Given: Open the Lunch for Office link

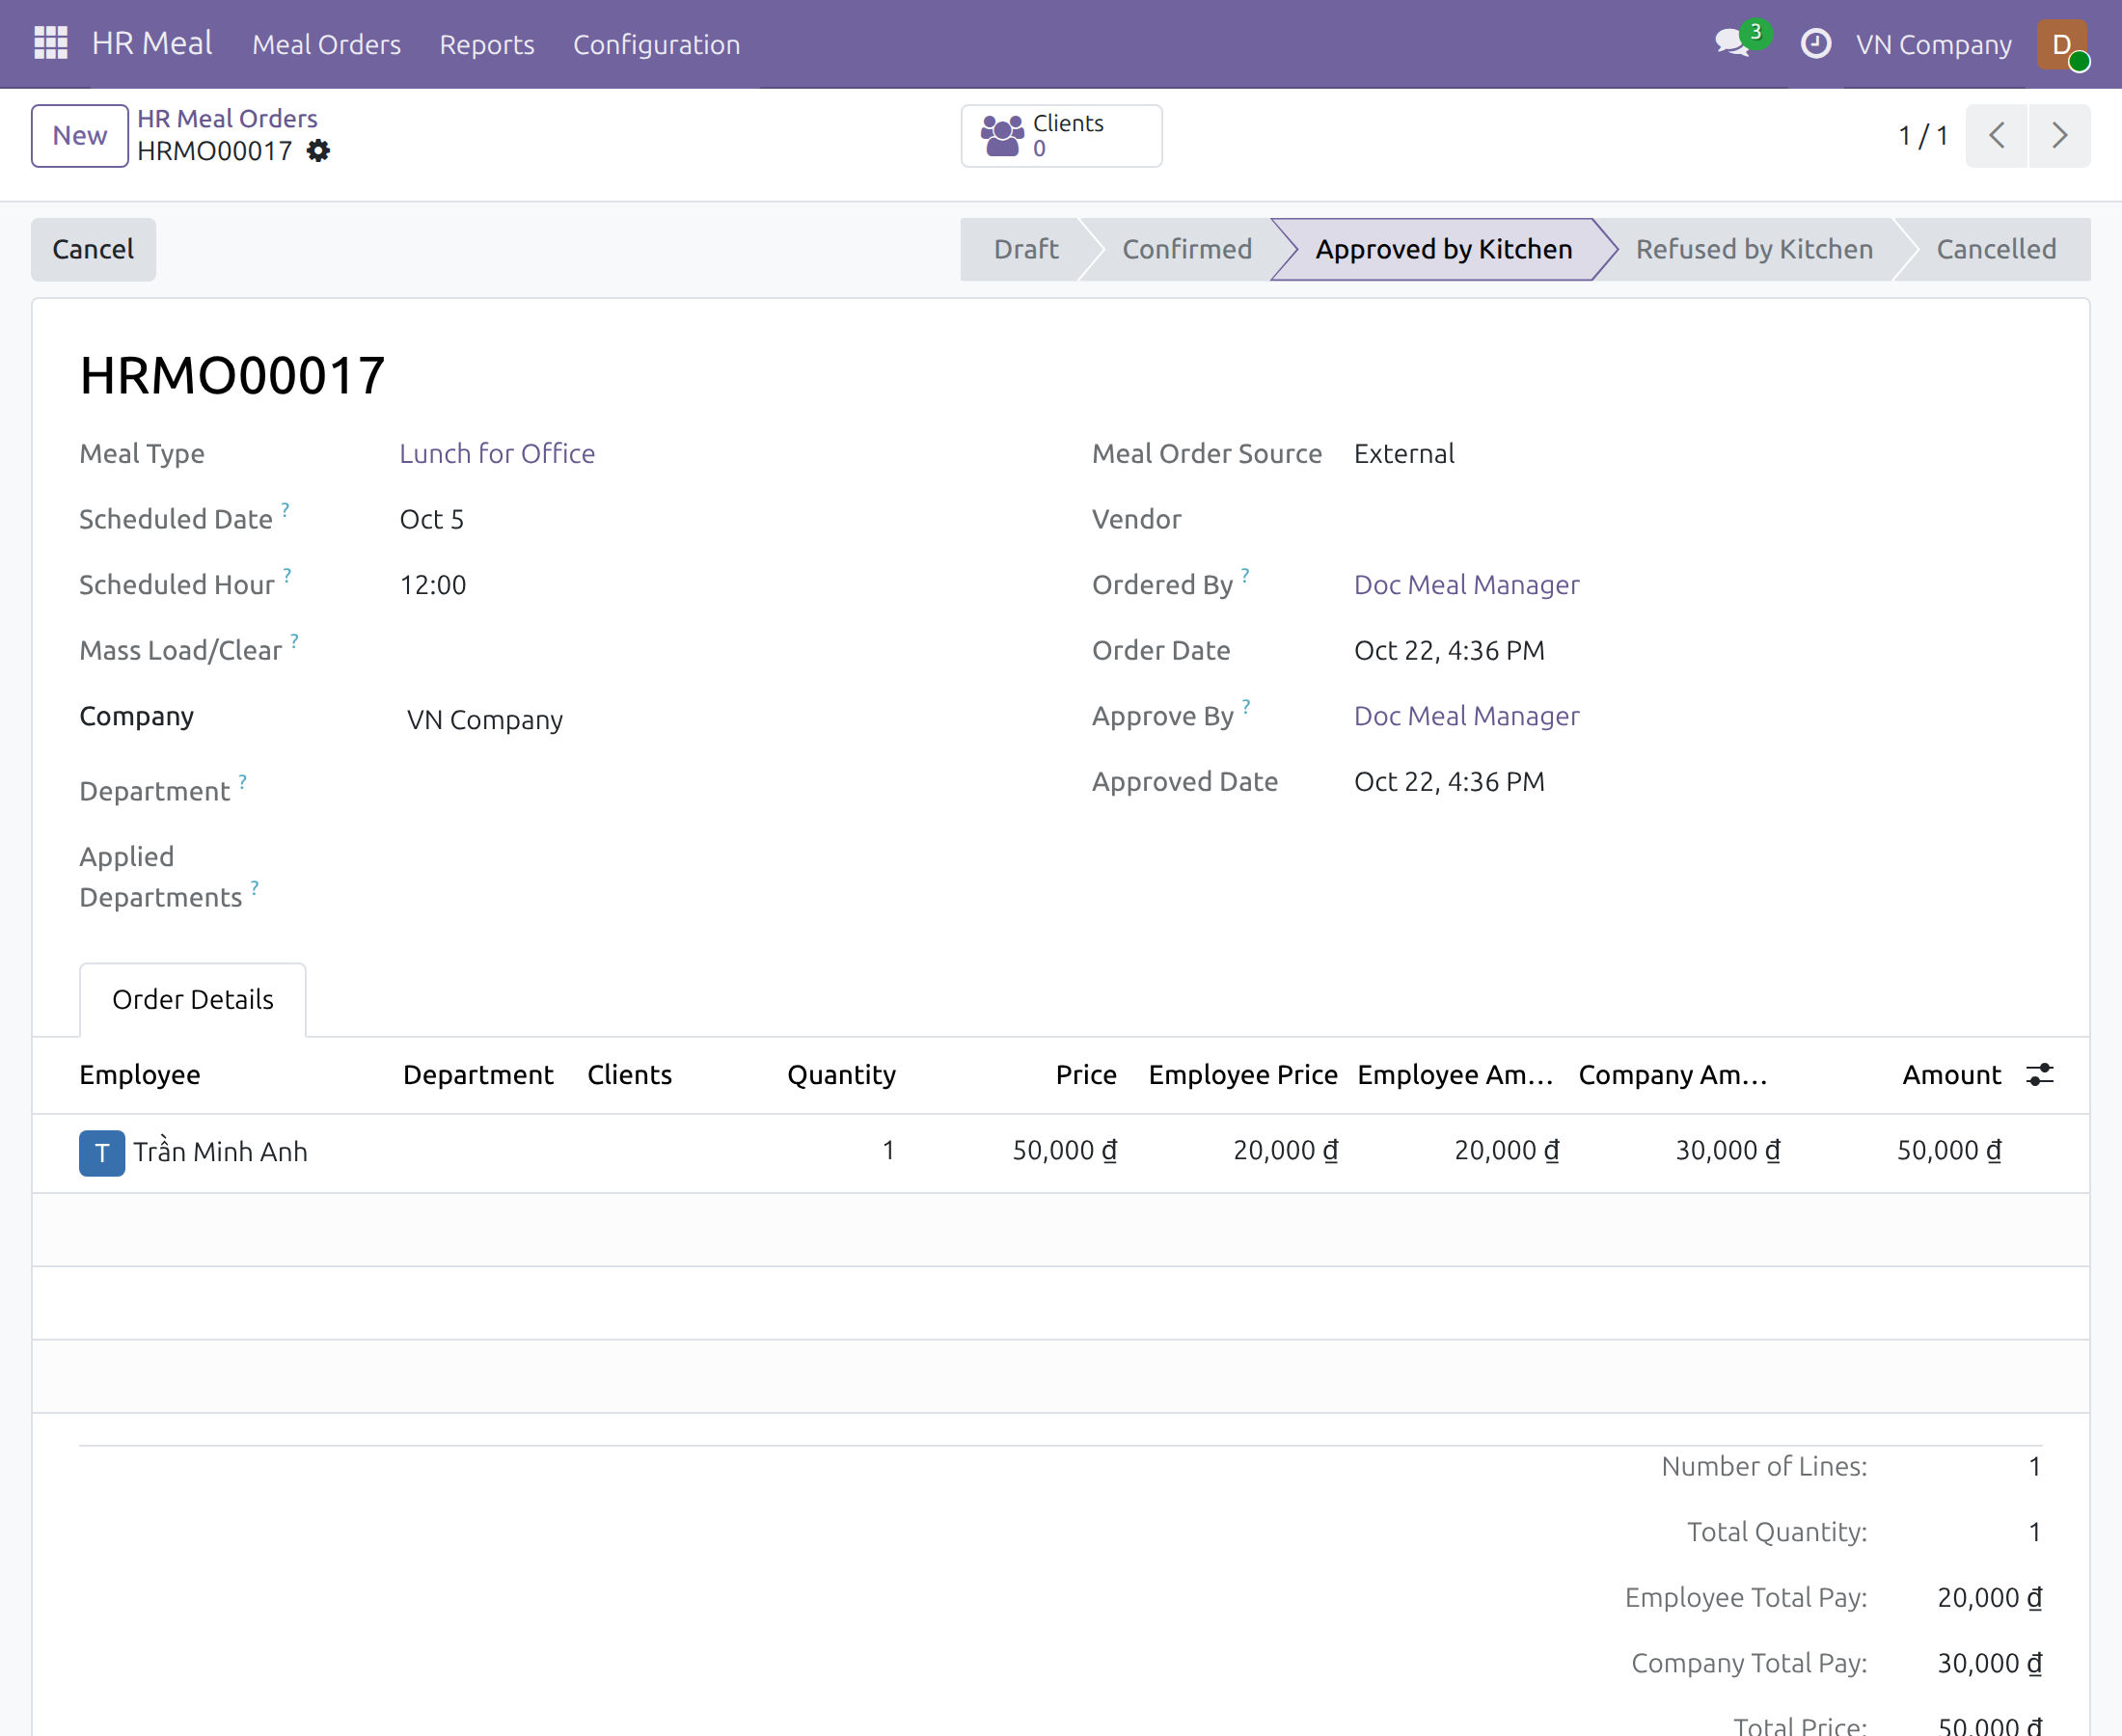Looking at the screenshot, I should pyautogui.click(x=497, y=454).
